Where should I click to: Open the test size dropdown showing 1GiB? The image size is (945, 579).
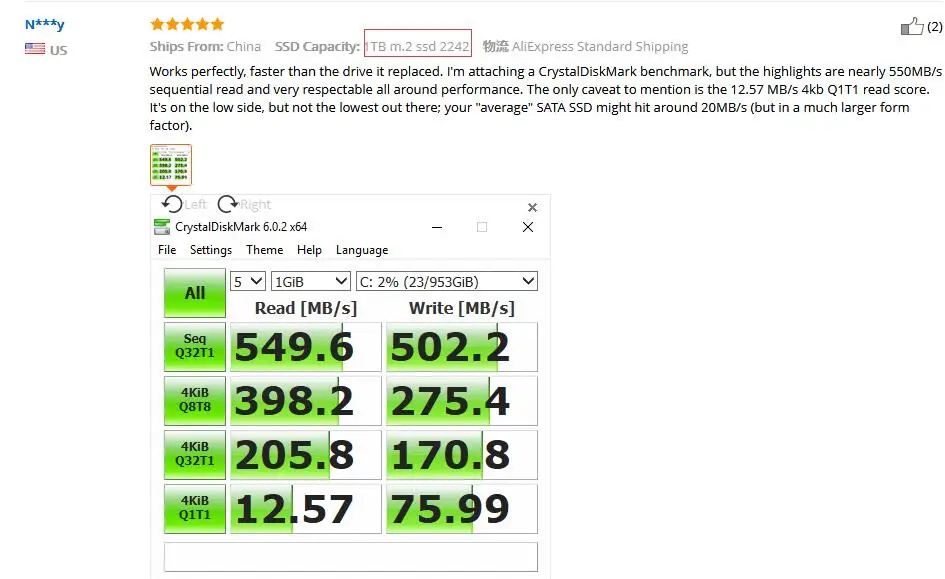[x=310, y=281]
